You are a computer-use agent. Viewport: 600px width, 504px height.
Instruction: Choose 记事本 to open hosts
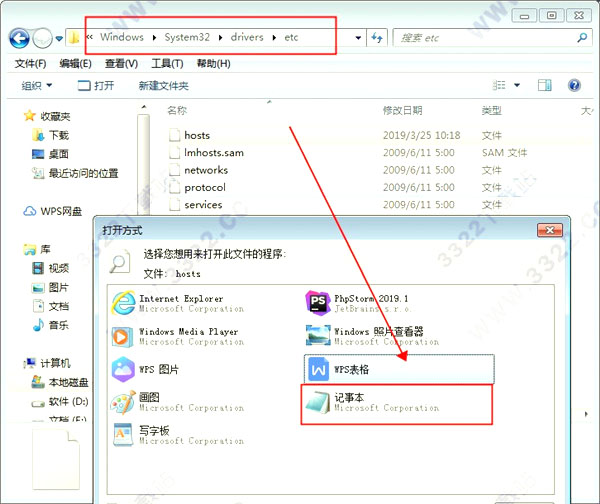(x=396, y=405)
